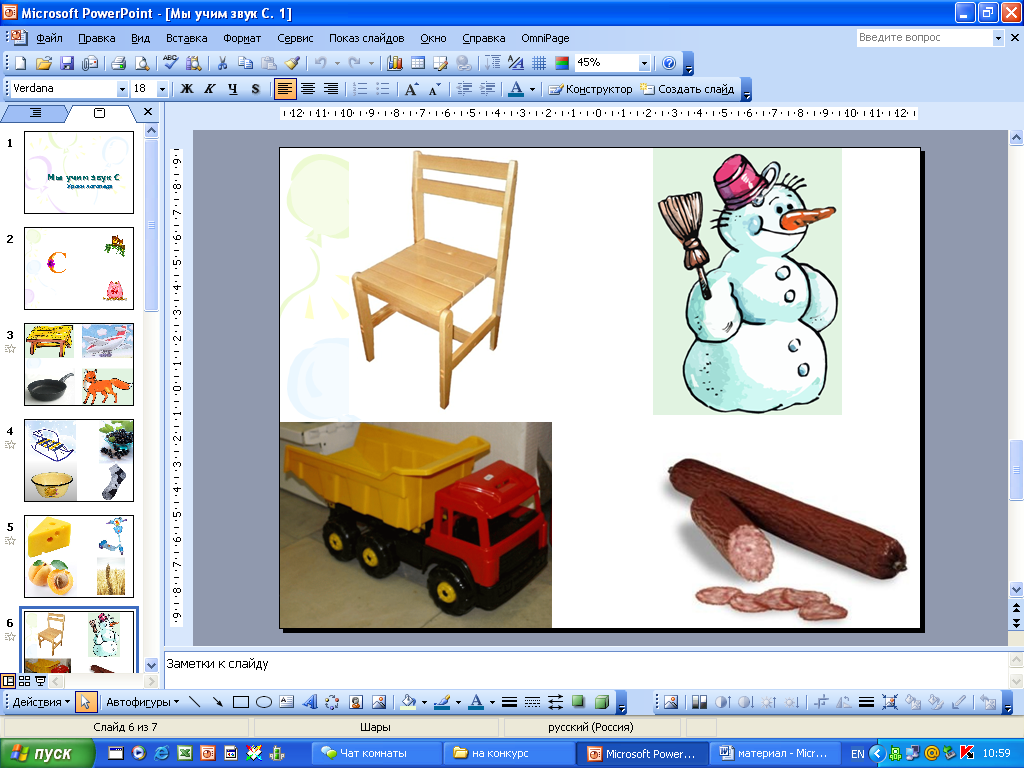The width and height of the screenshot is (1024, 768).
Task: Open the font size 18 dropdown
Action: tap(163, 89)
